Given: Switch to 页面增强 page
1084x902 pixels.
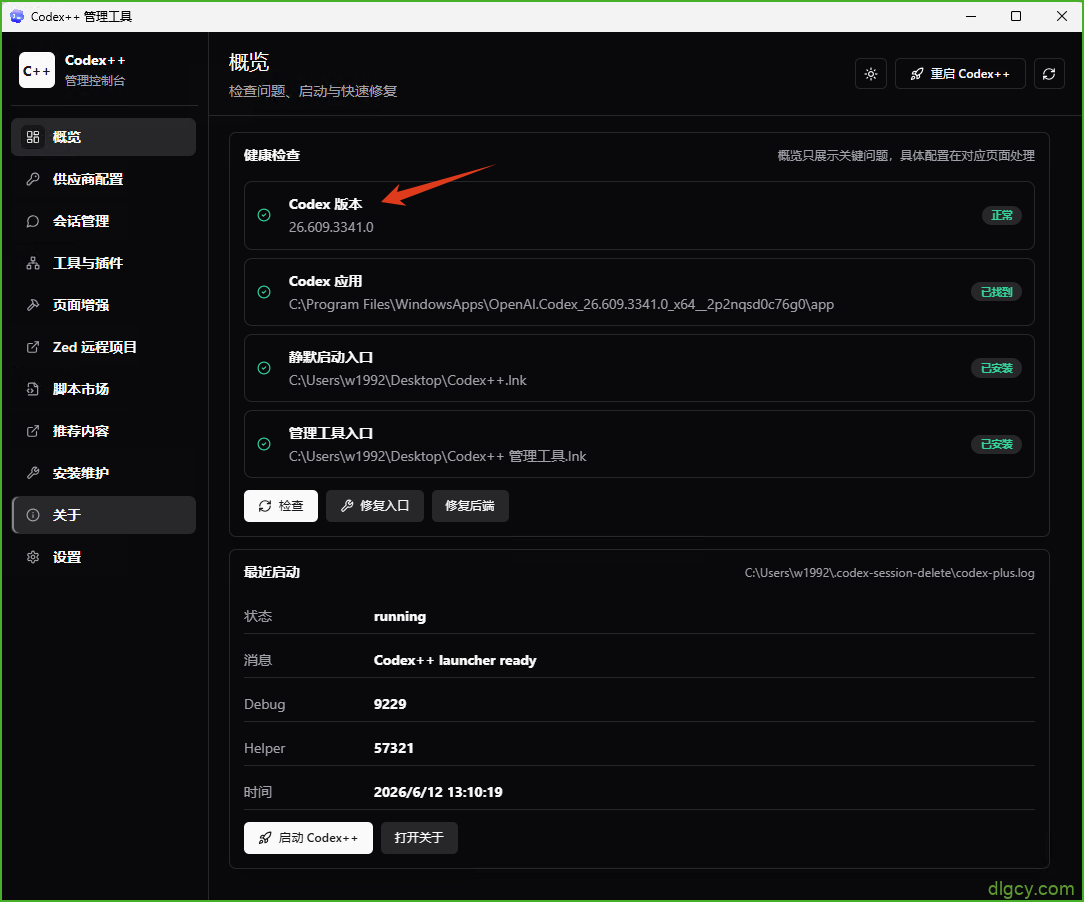Looking at the screenshot, I should click(x=104, y=305).
